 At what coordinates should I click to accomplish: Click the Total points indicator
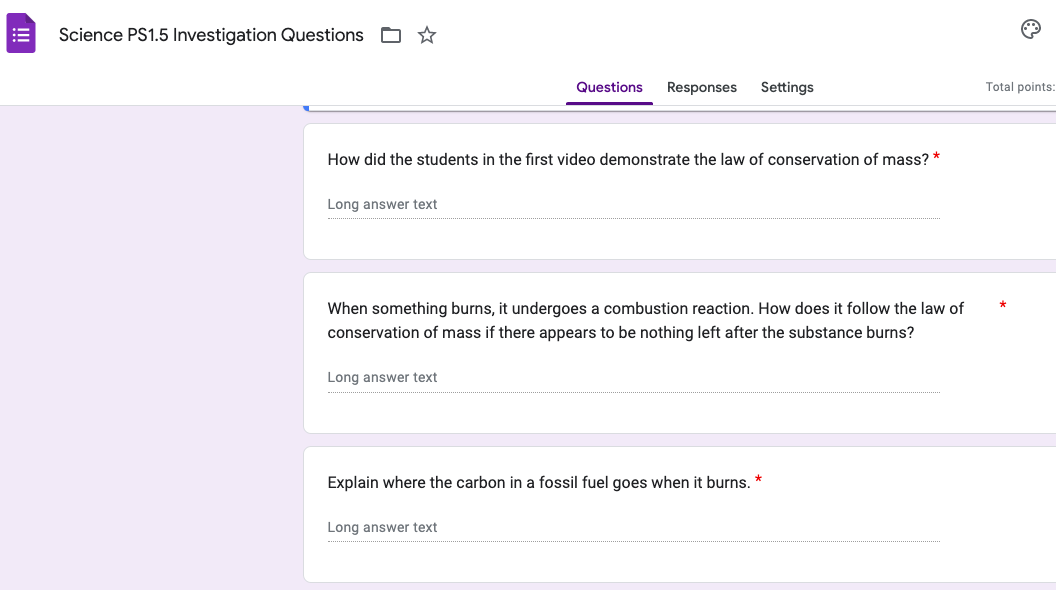[1019, 87]
